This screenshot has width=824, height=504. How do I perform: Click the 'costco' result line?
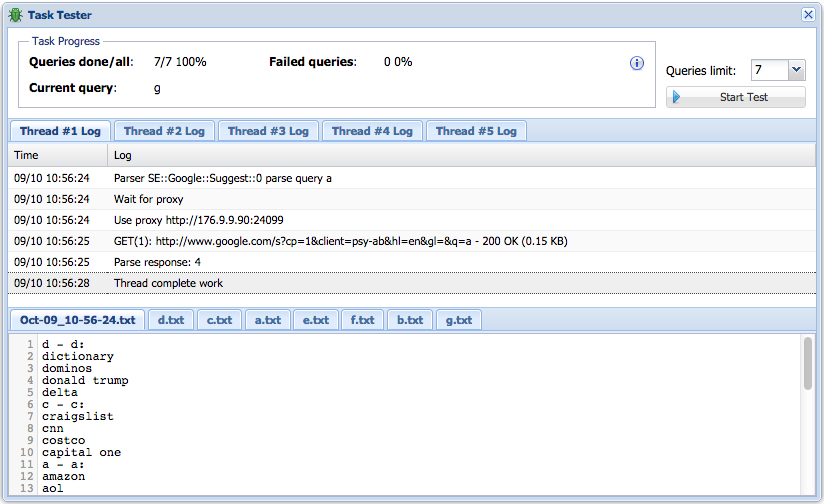(x=64, y=440)
